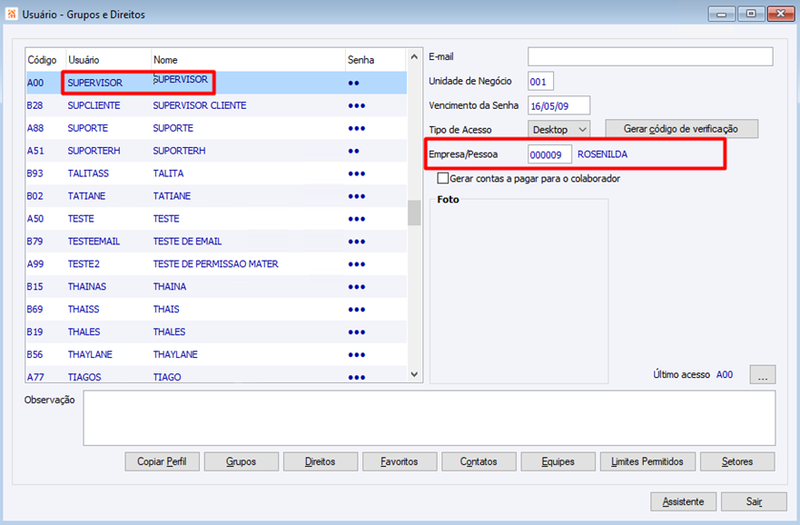Select user TATIANE with code B02
Screen dimensions: 800x525
click(x=216, y=196)
